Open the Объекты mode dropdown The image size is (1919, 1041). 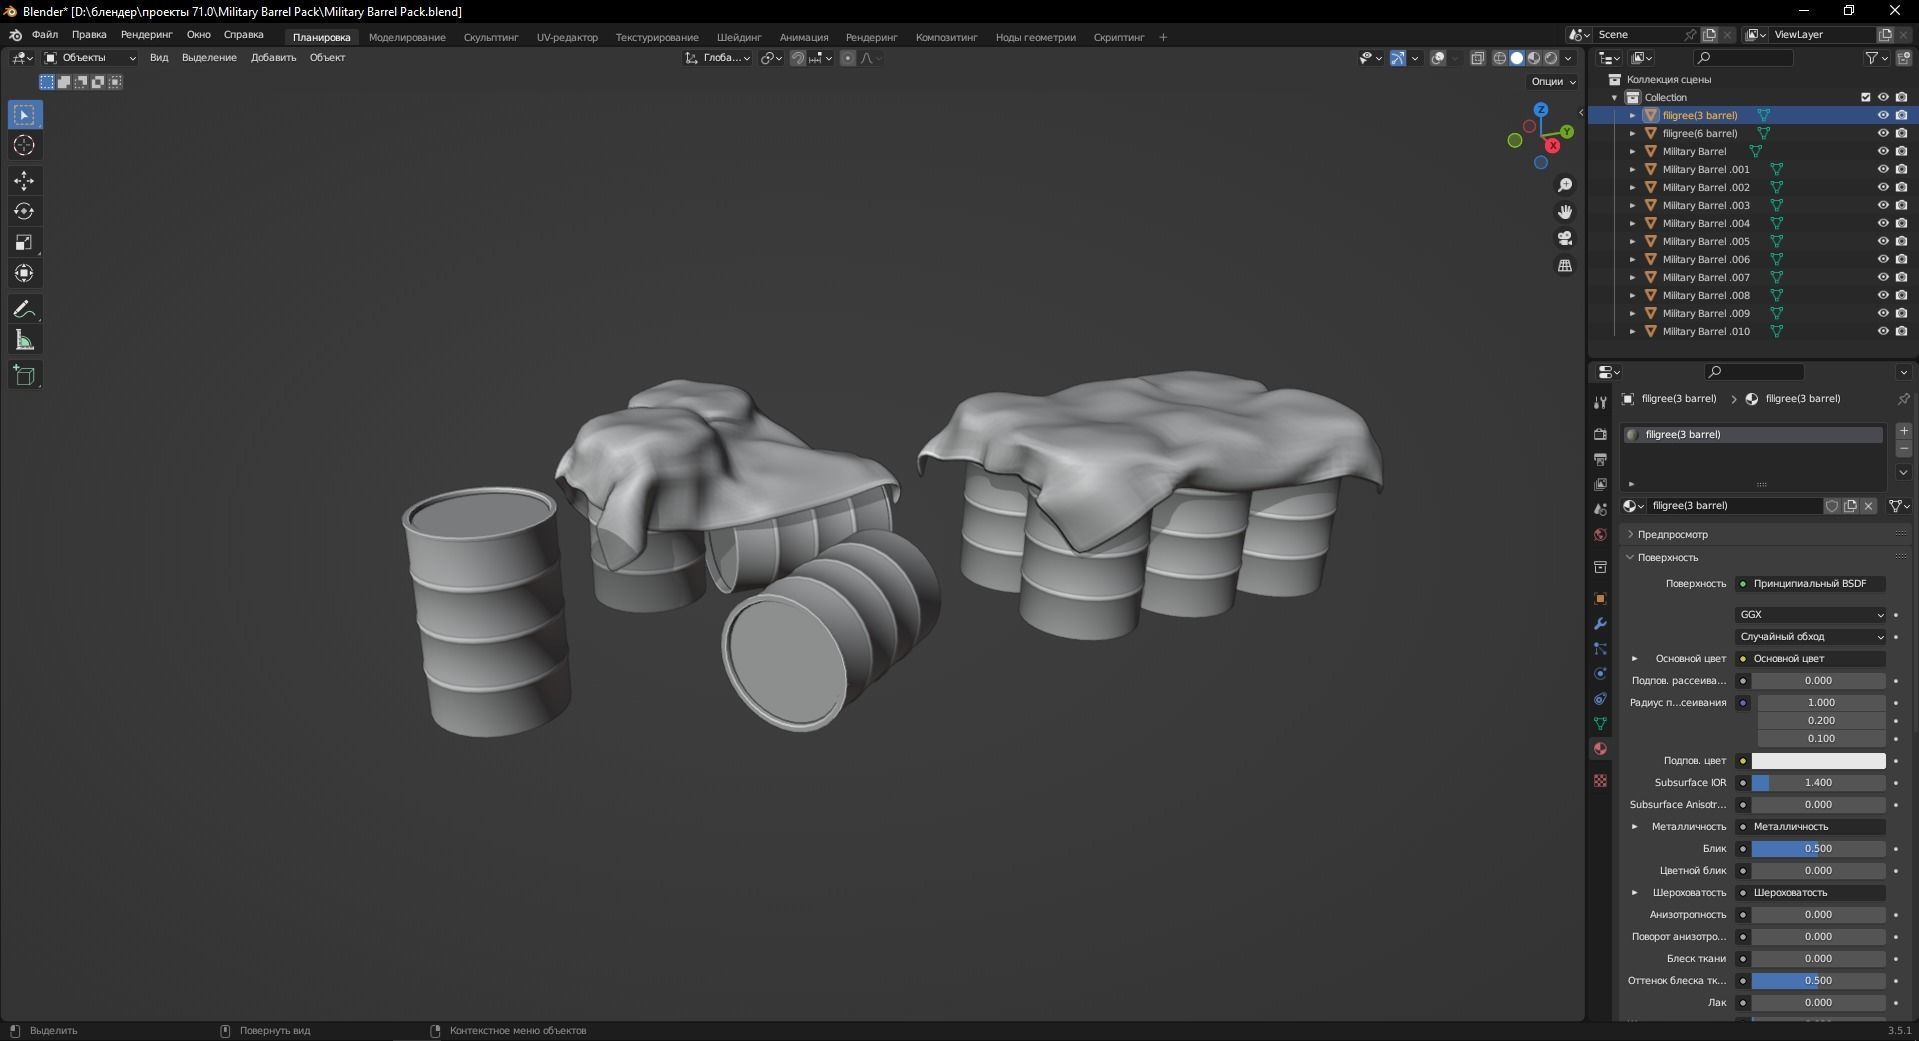coord(90,58)
